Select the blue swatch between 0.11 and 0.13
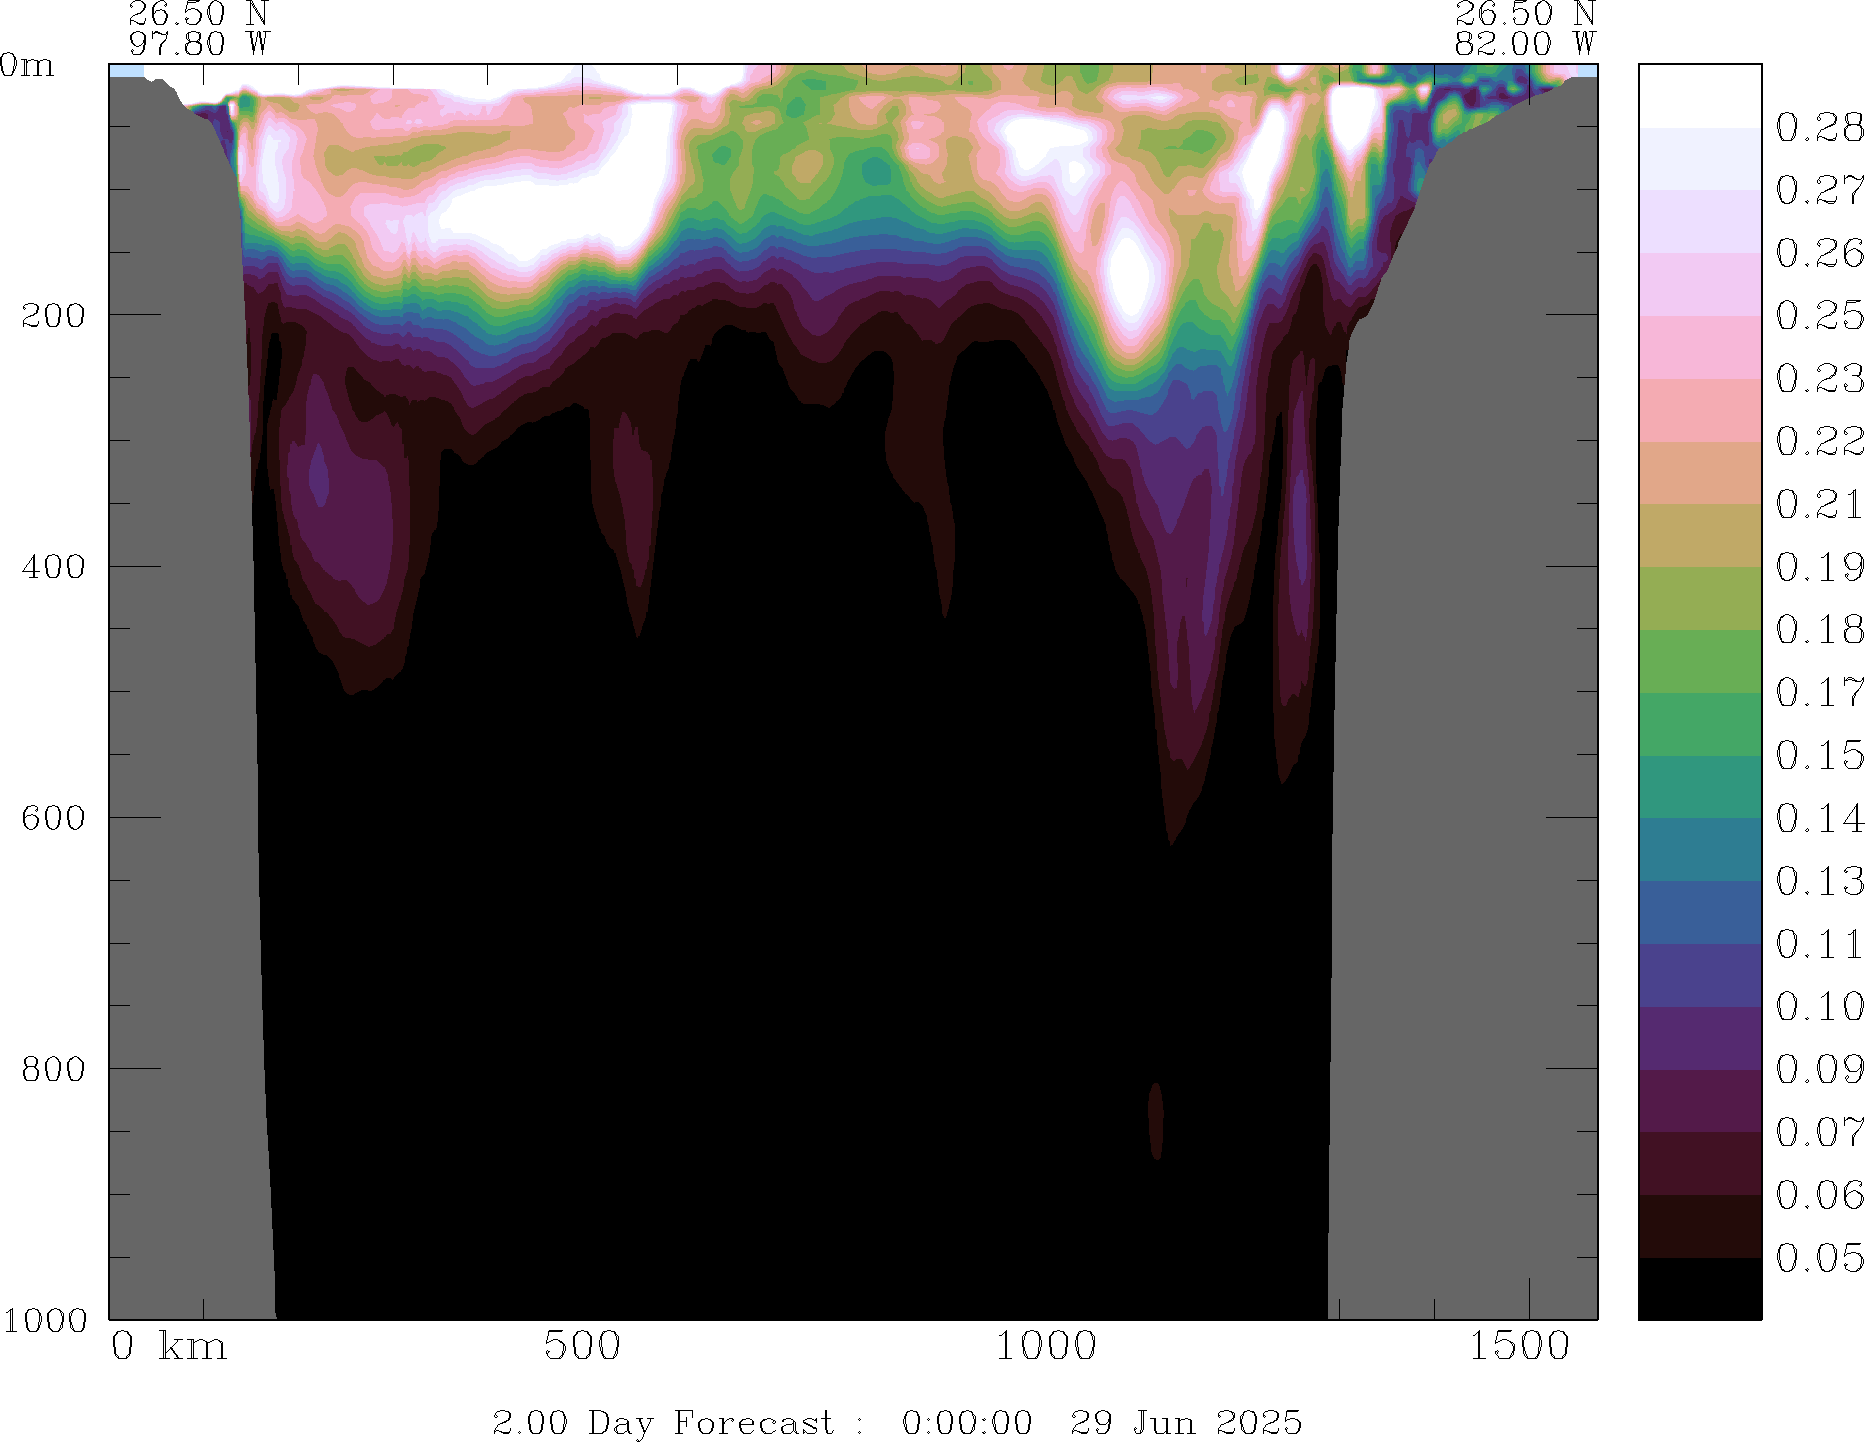This screenshot has width=1865, height=1442. 1699,912
